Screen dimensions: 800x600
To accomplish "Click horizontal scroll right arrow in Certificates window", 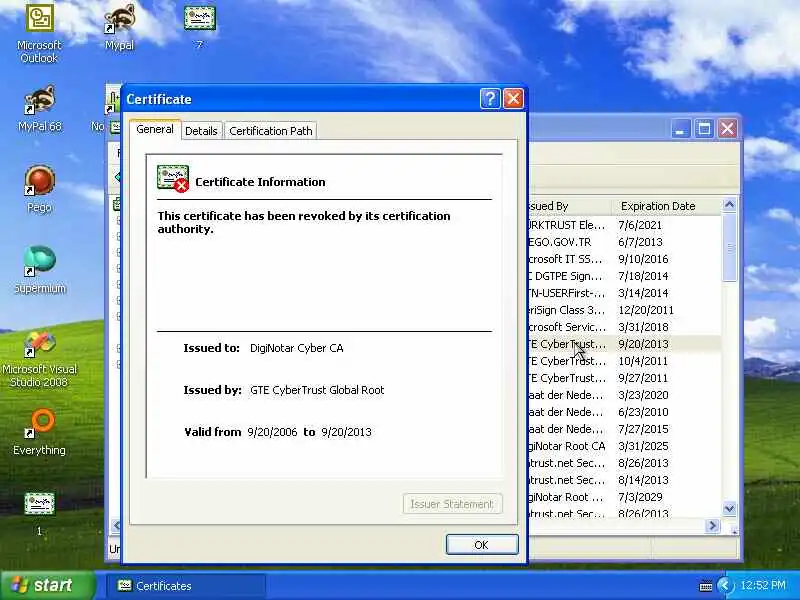I will tap(712, 525).
